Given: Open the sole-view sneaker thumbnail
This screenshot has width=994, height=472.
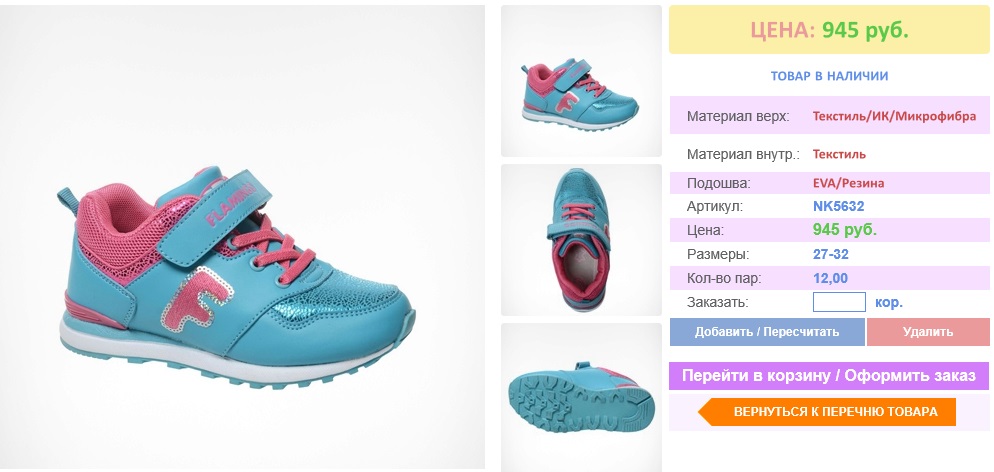Looking at the screenshot, I should [581, 397].
